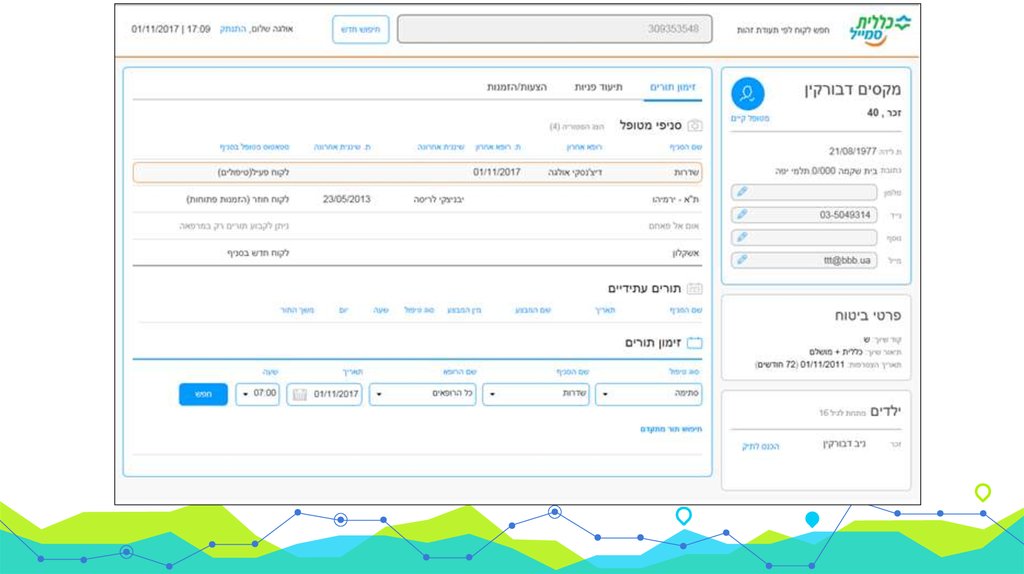Click the patient profile avatar icon
The image size is (1024, 574).
pos(748,94)
